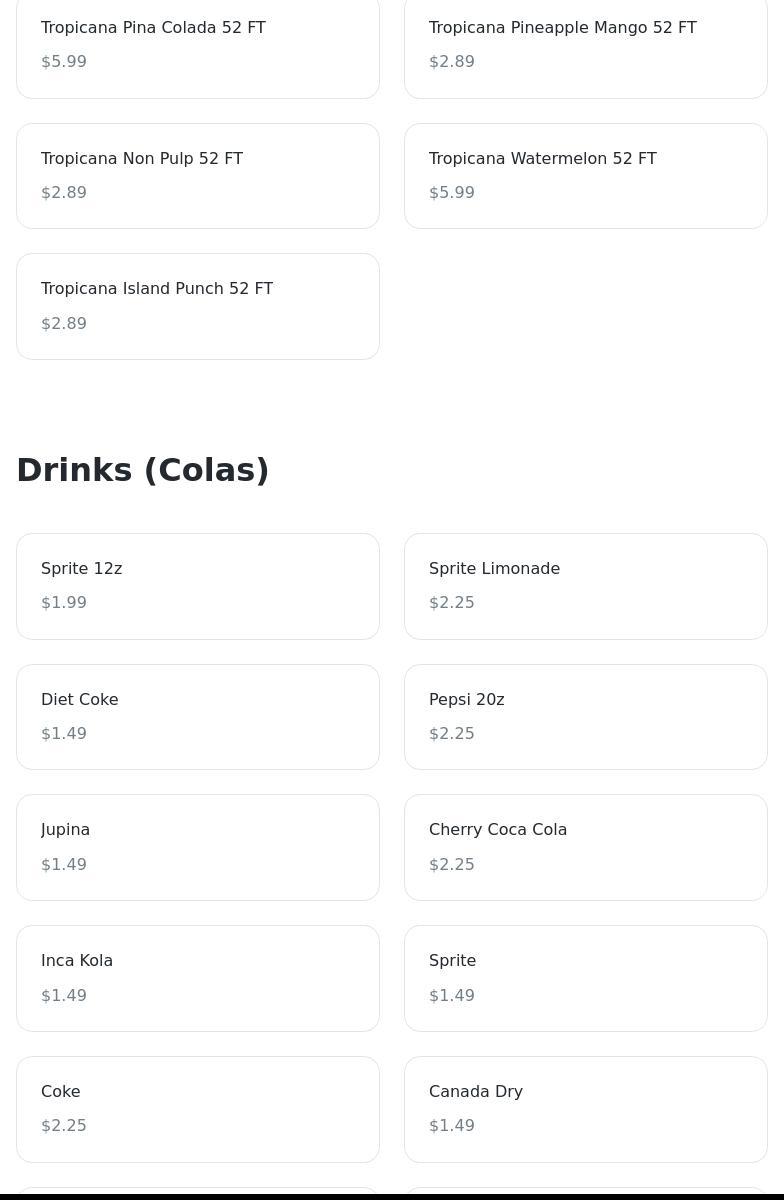Click the $2.25 price under Sprite Limonade

tap(452, 603)
